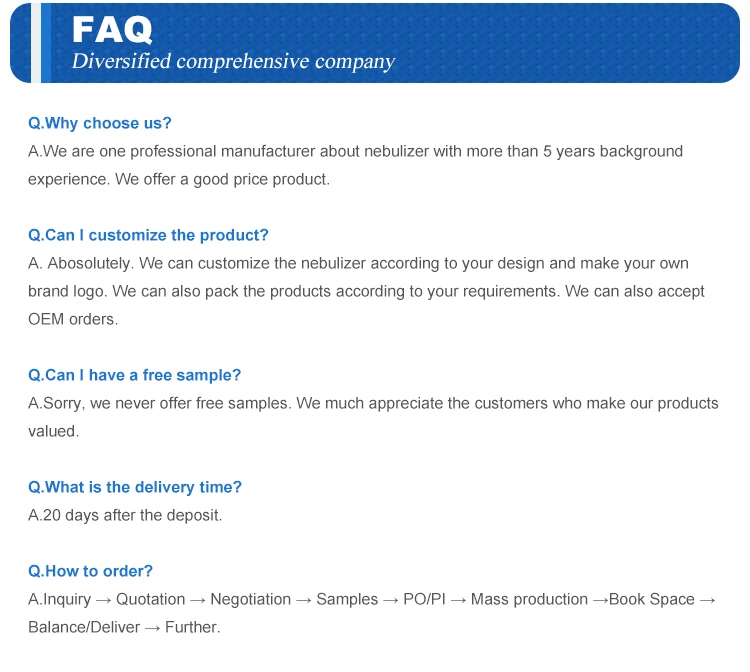
Task: Click the 'Balance/Deliver' step on the last line
Action: point(84,628)
